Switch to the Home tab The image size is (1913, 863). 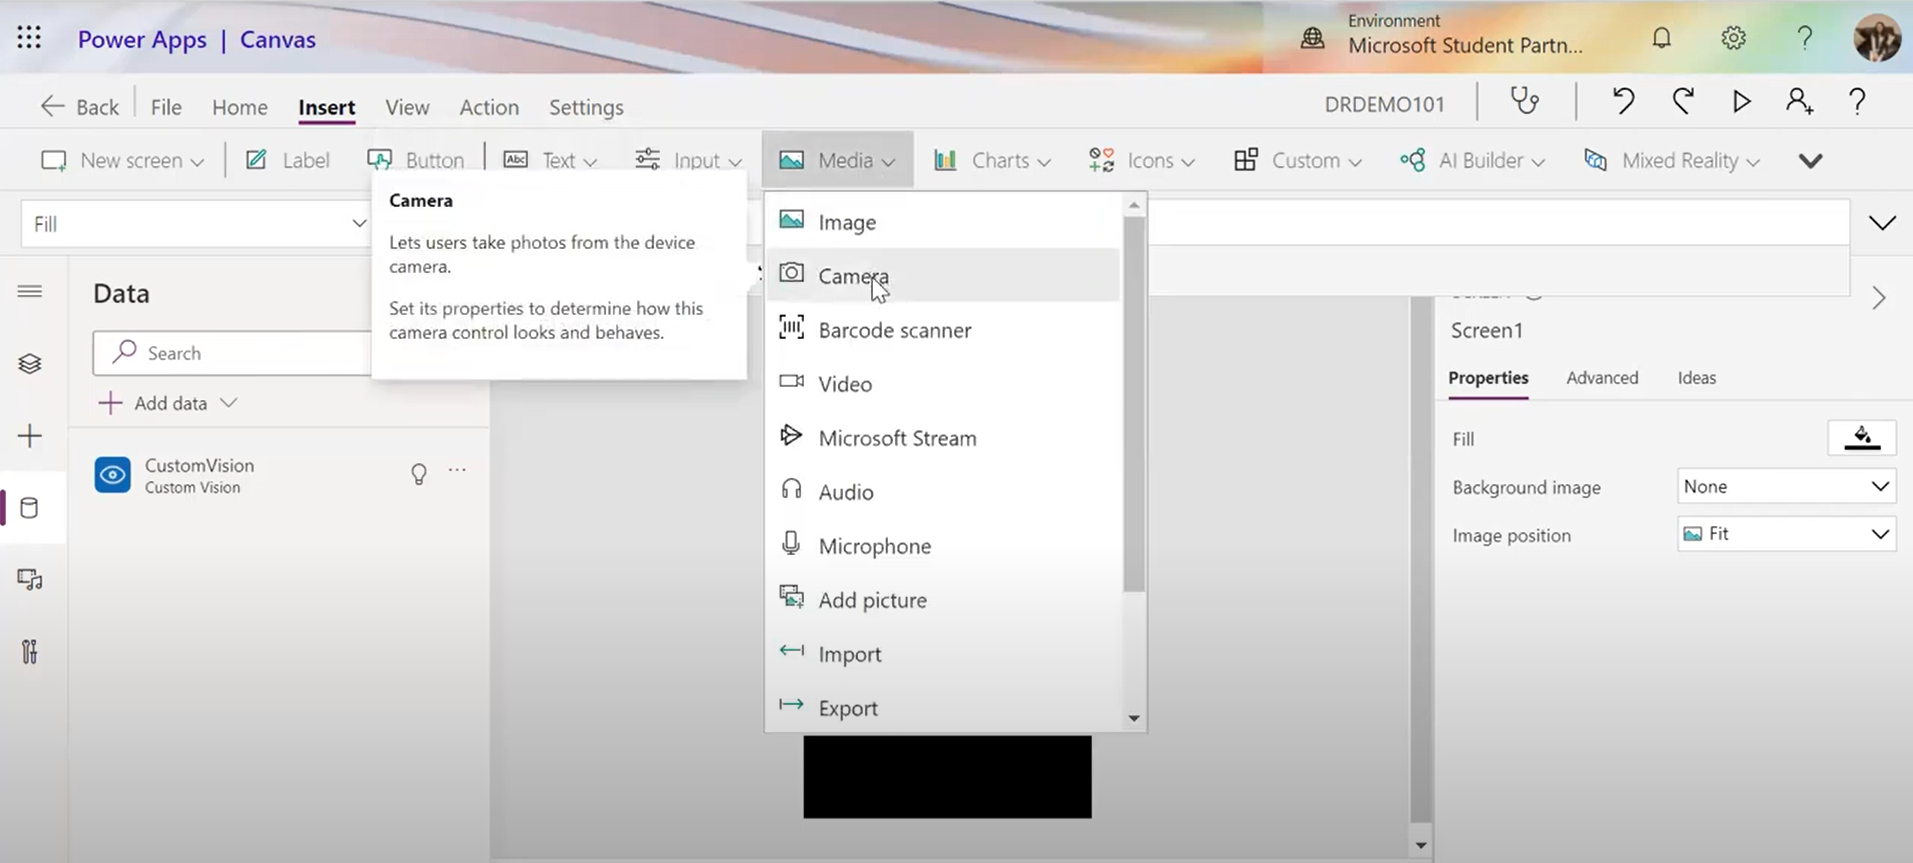click(240, 107)
